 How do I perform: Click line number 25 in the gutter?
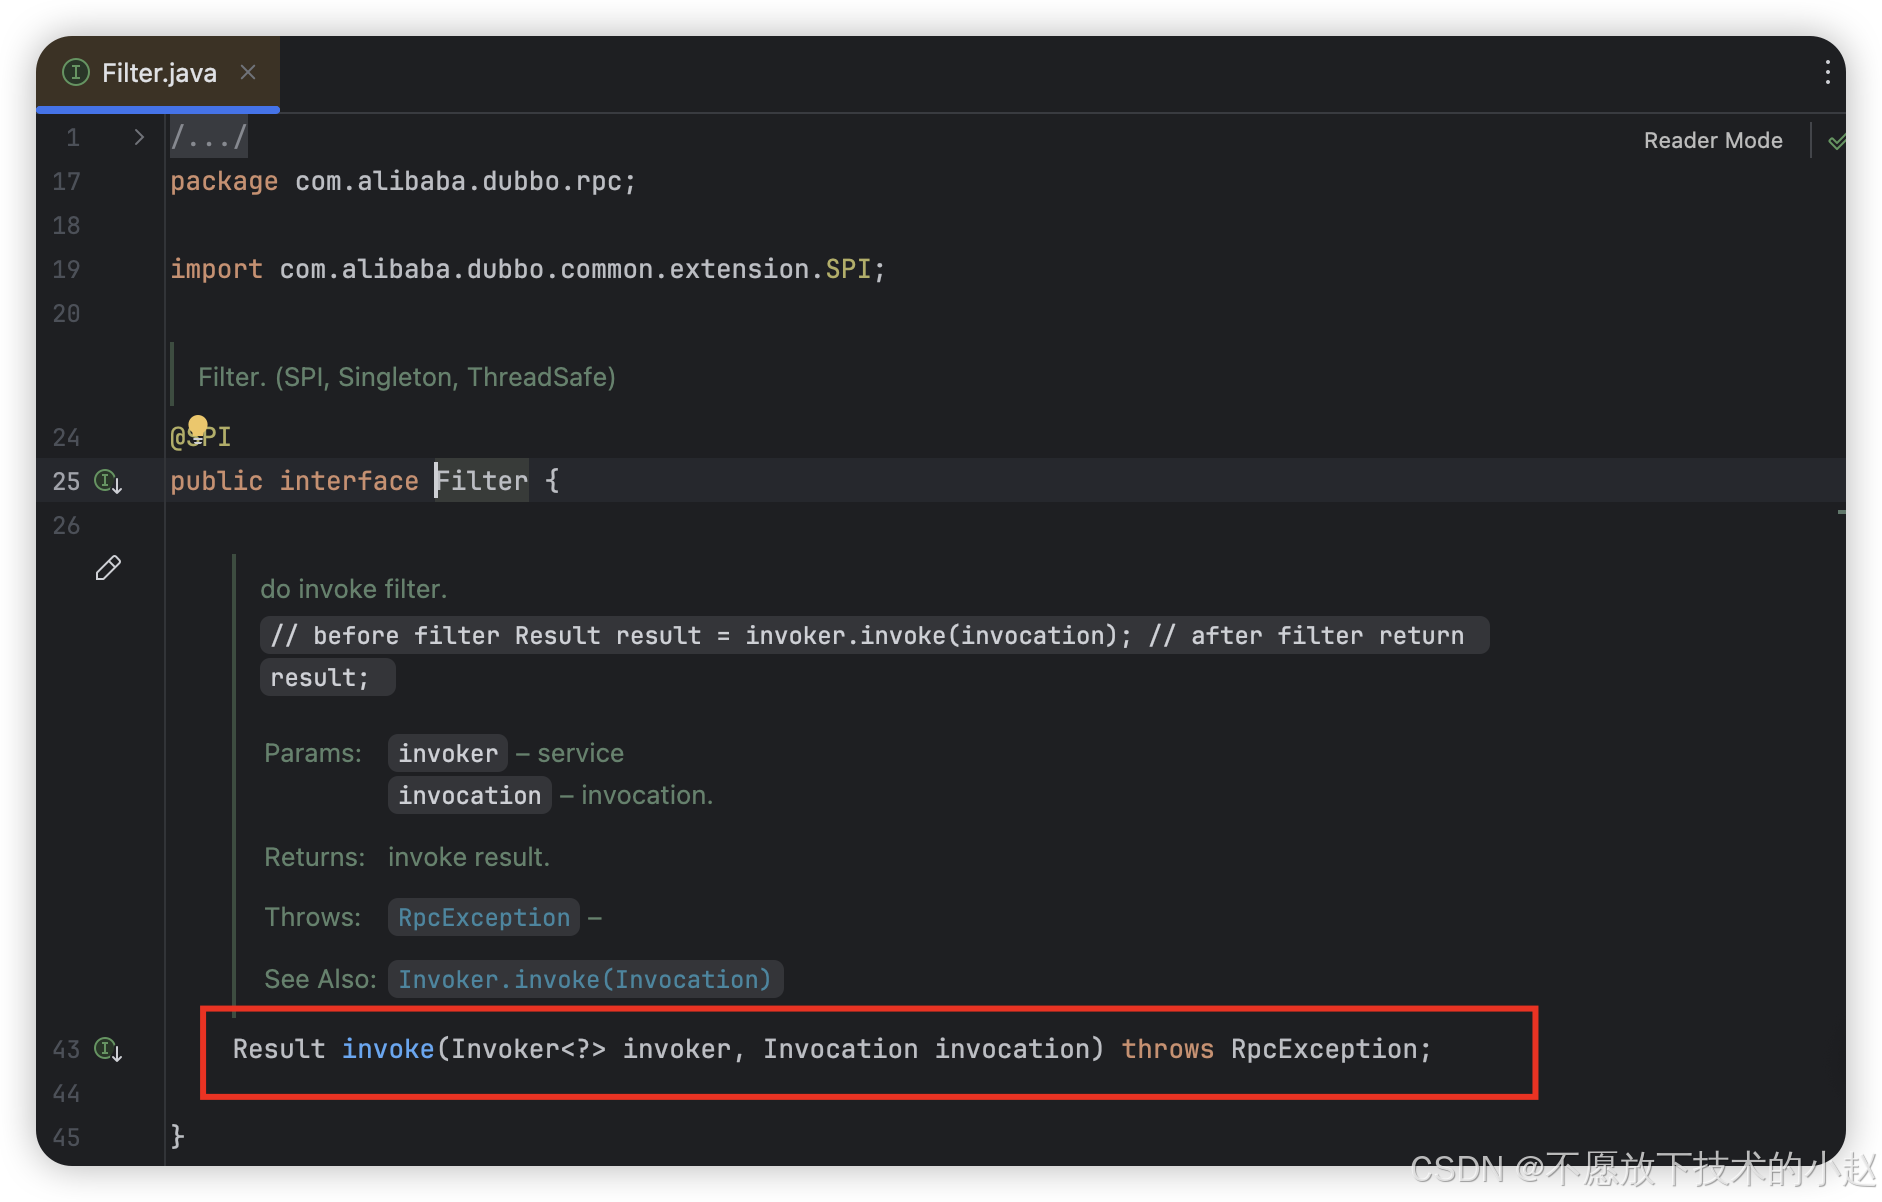tap(66, 481)
